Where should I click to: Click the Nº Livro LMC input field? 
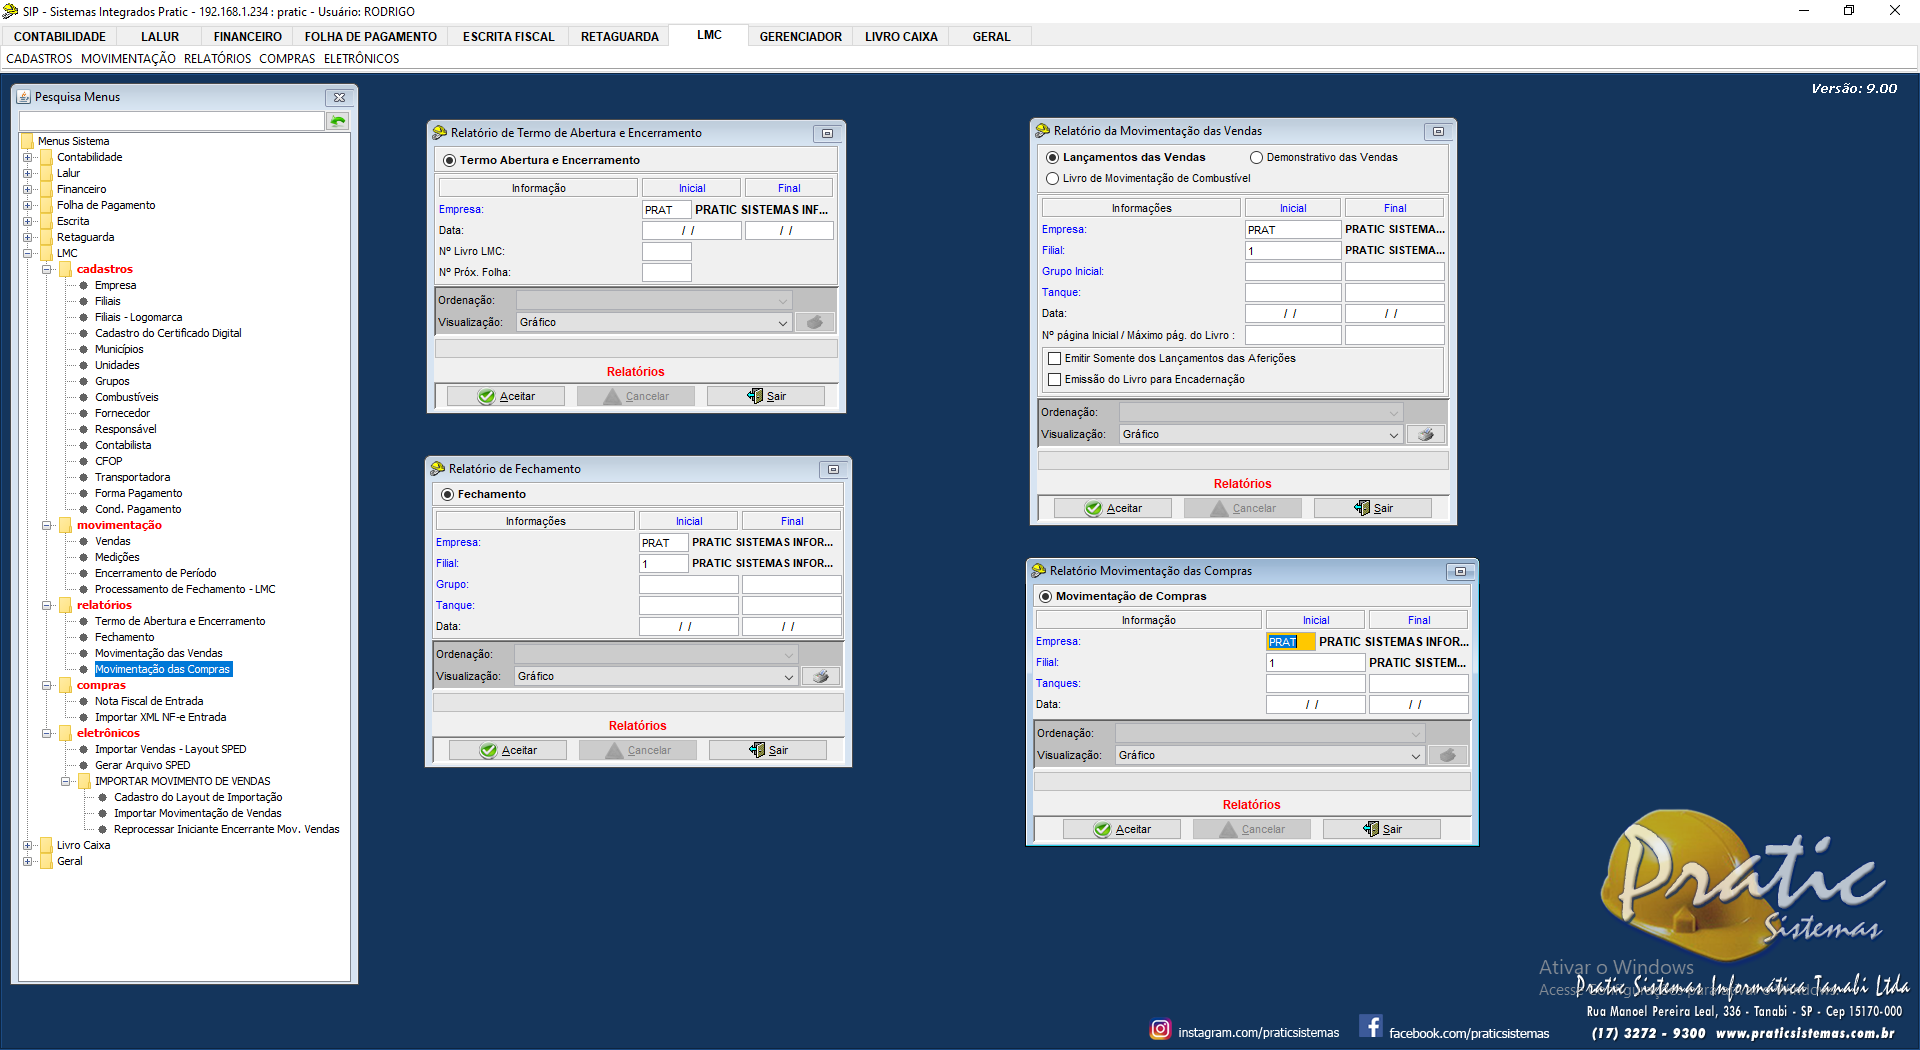[666, 252]
